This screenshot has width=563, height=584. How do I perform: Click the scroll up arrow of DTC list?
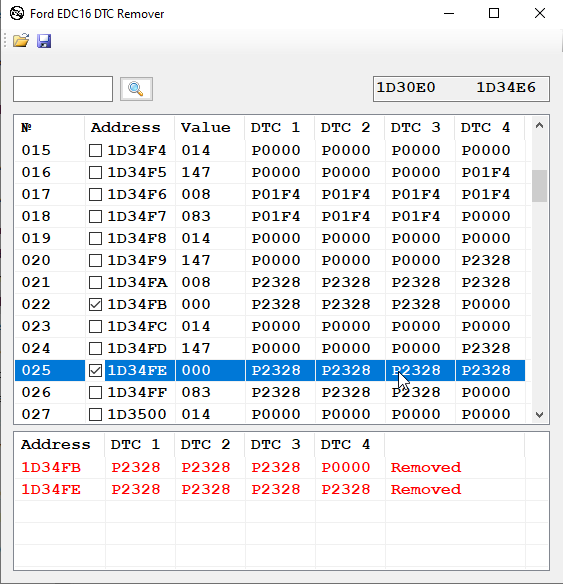point(539,126)
